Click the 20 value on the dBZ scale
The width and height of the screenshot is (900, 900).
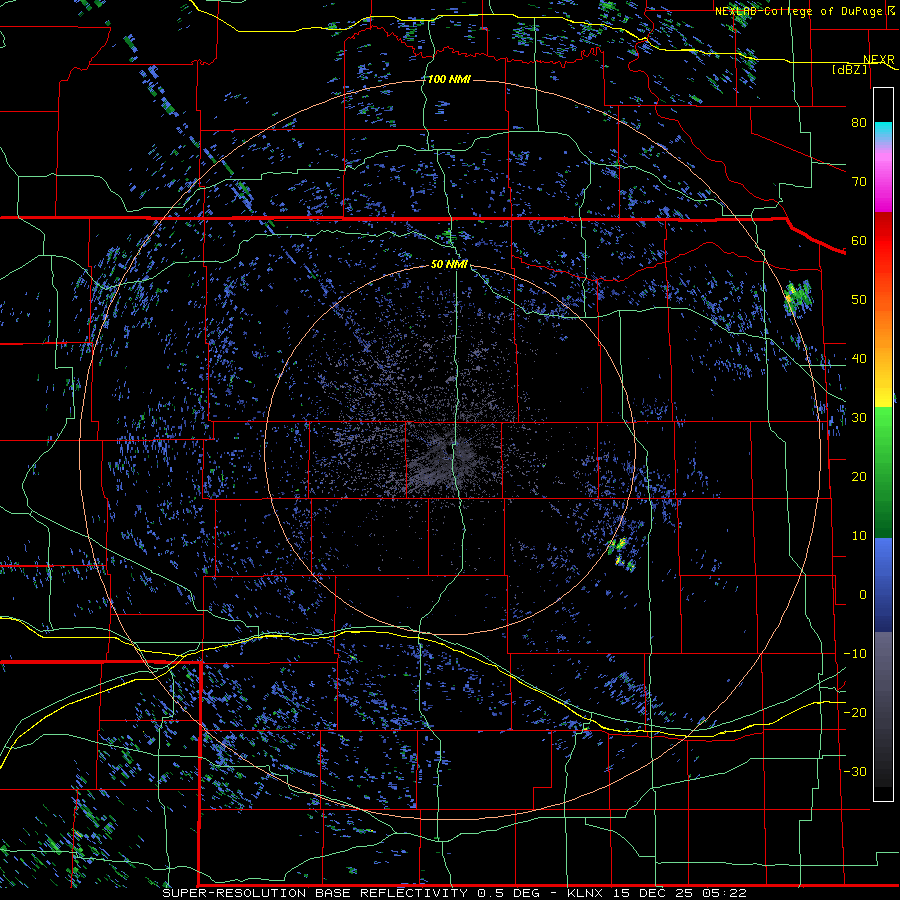(x=859, y=476)
